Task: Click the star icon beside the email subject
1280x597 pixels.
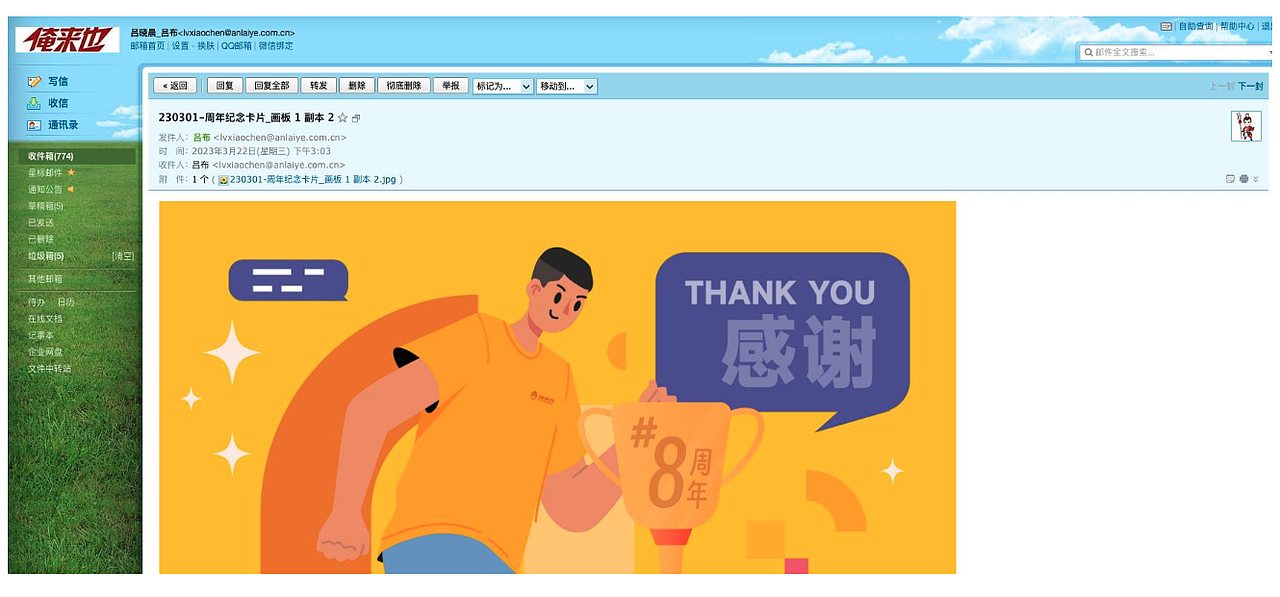Action: pyautogui.click(x=343, y=118)
